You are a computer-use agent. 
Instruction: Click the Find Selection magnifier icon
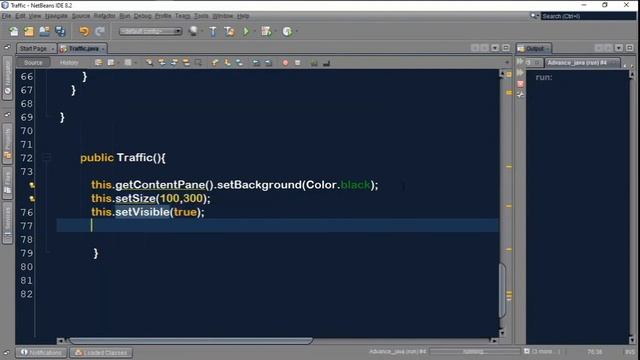click(149, 62)
